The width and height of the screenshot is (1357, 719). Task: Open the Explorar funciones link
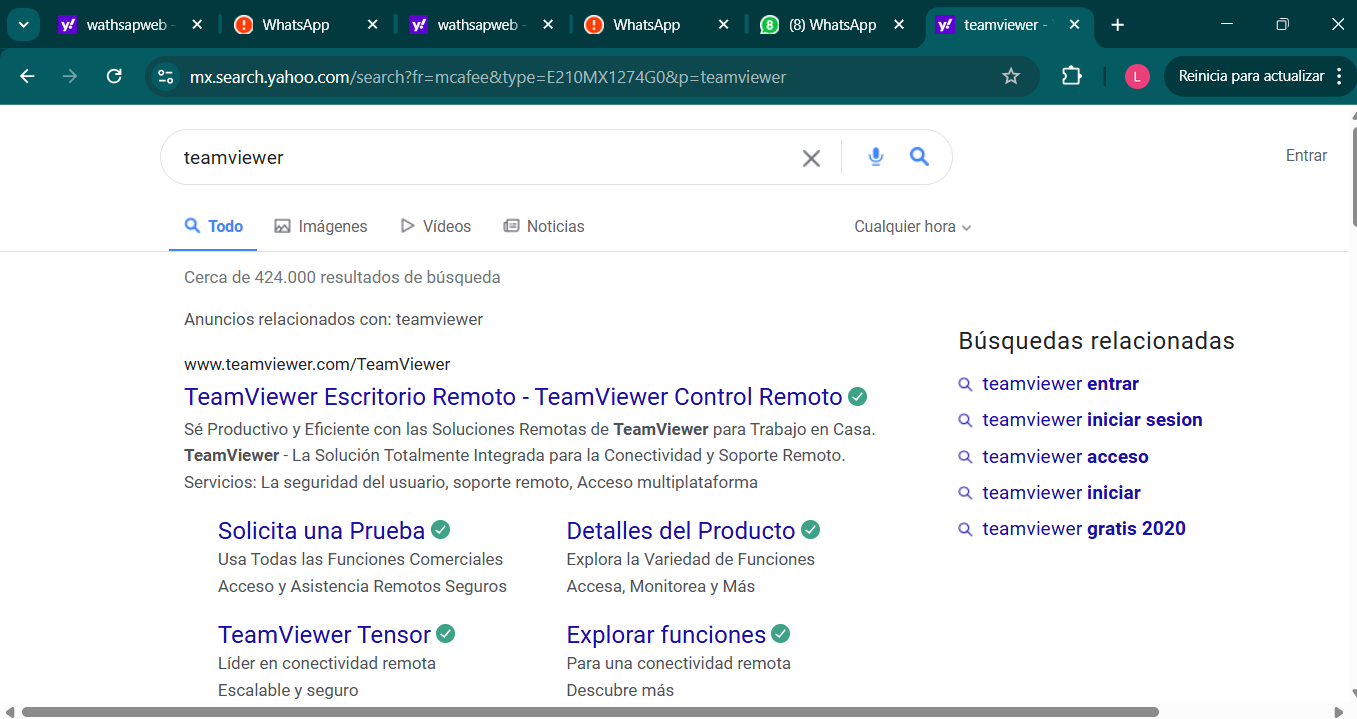pyautogui.click(x=666, y=635)
